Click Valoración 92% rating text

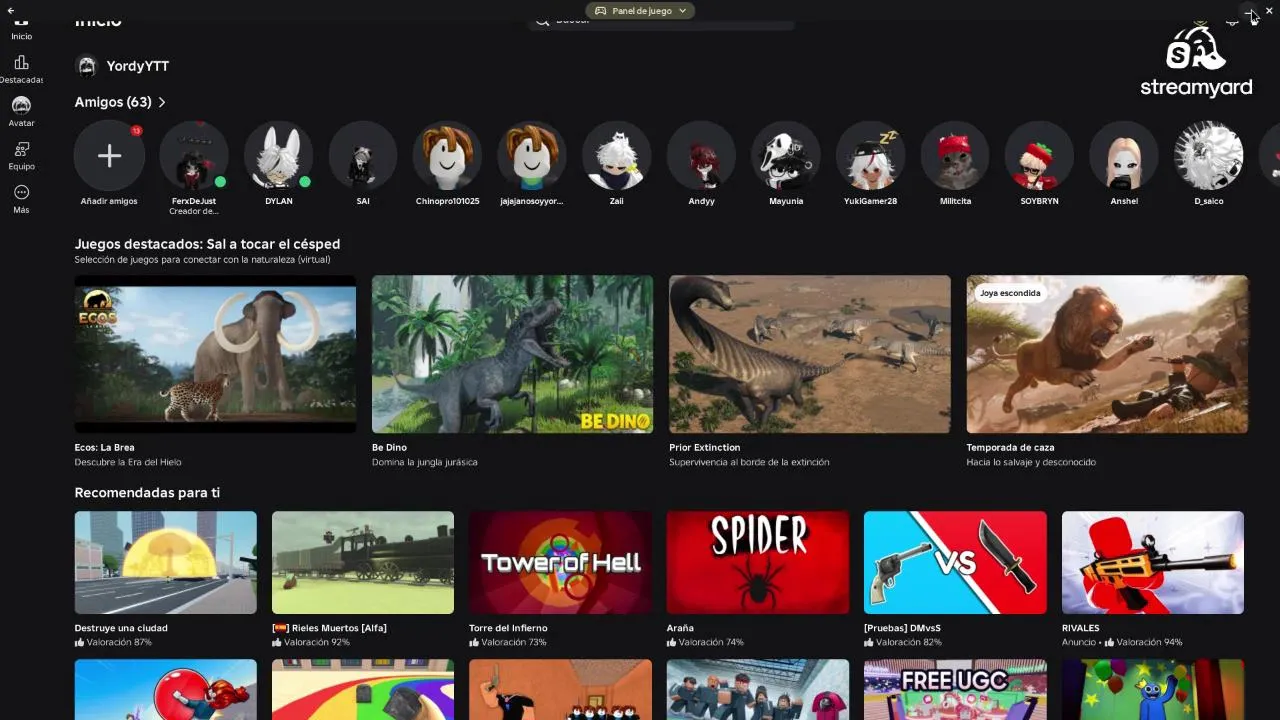[317, 642]
